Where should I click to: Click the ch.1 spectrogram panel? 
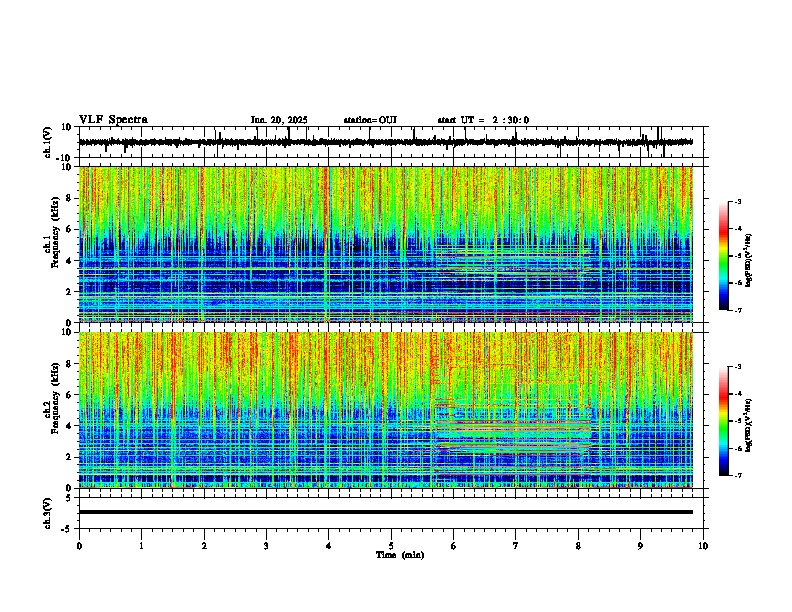click(386, 244)
